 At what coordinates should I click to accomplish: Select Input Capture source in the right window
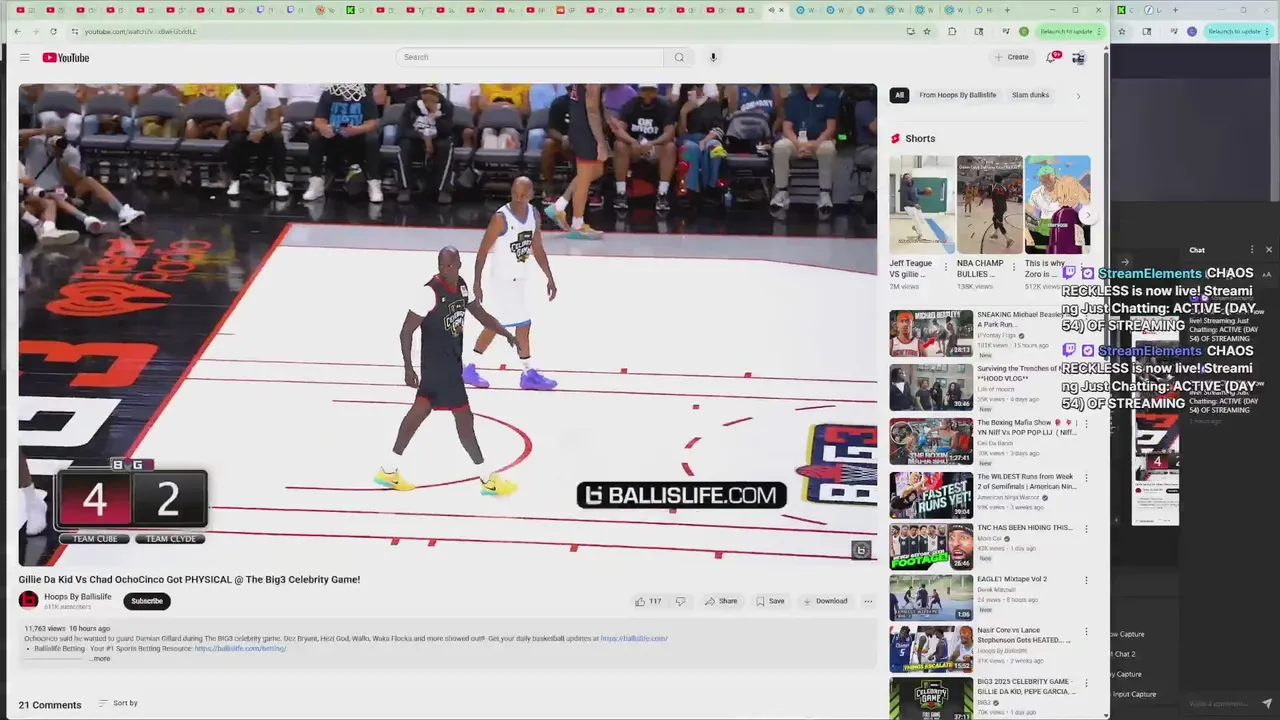[1135, 694]
